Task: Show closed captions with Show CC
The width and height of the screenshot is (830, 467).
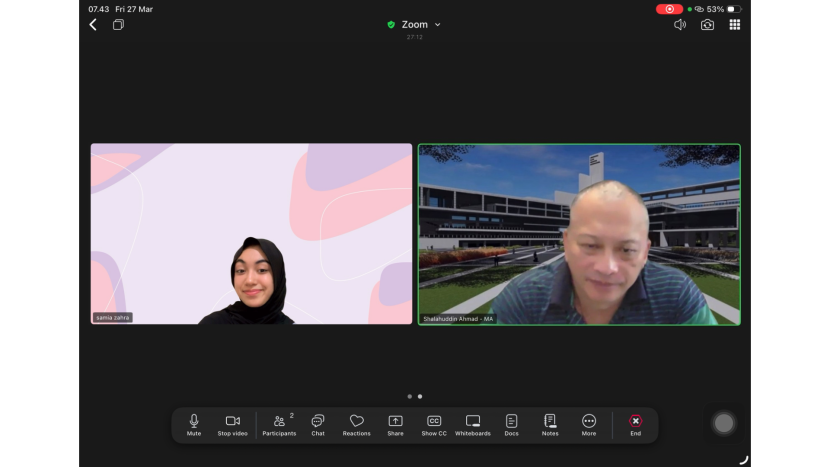Action: point(434,424)
